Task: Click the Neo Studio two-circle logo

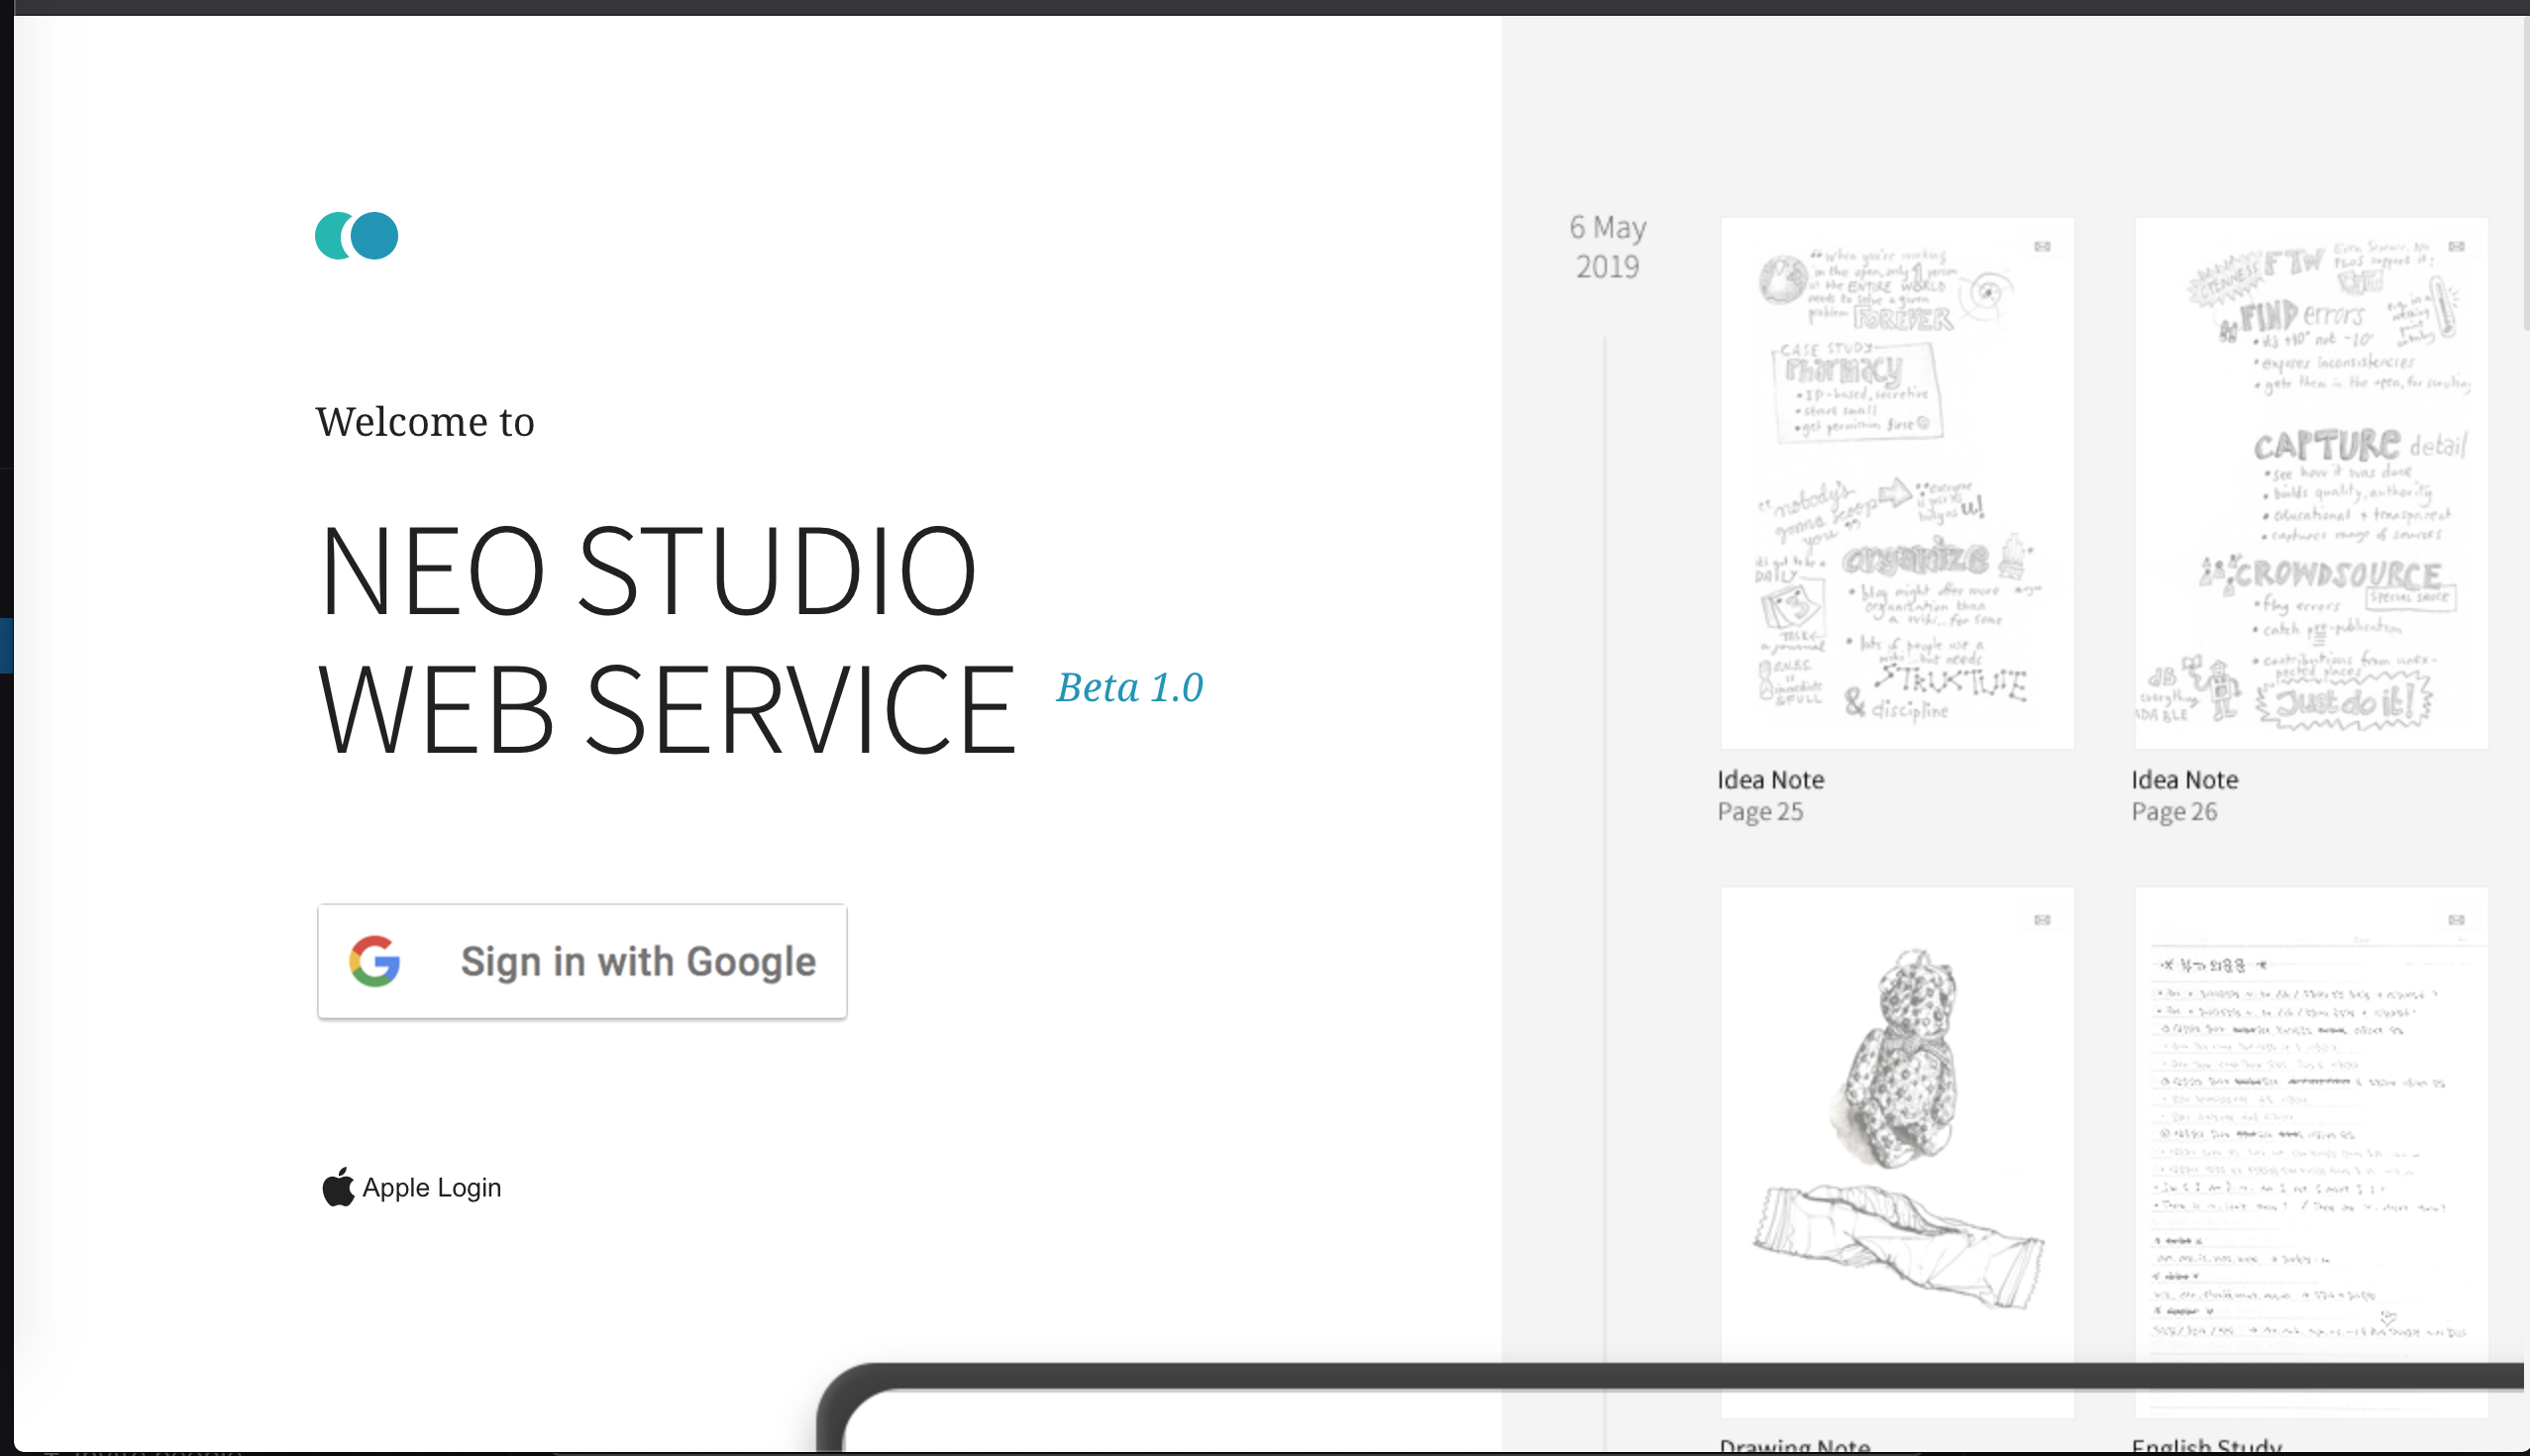Action: click(357, 236)
